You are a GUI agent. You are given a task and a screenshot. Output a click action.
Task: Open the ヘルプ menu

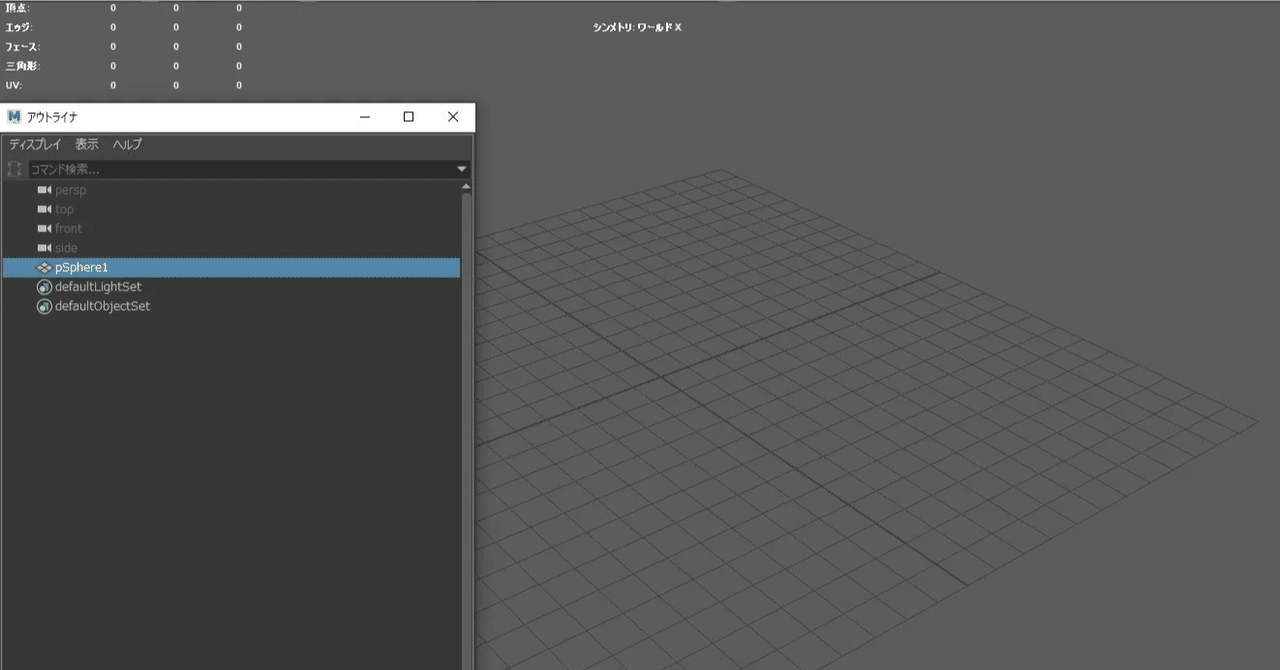pos(126,144)
